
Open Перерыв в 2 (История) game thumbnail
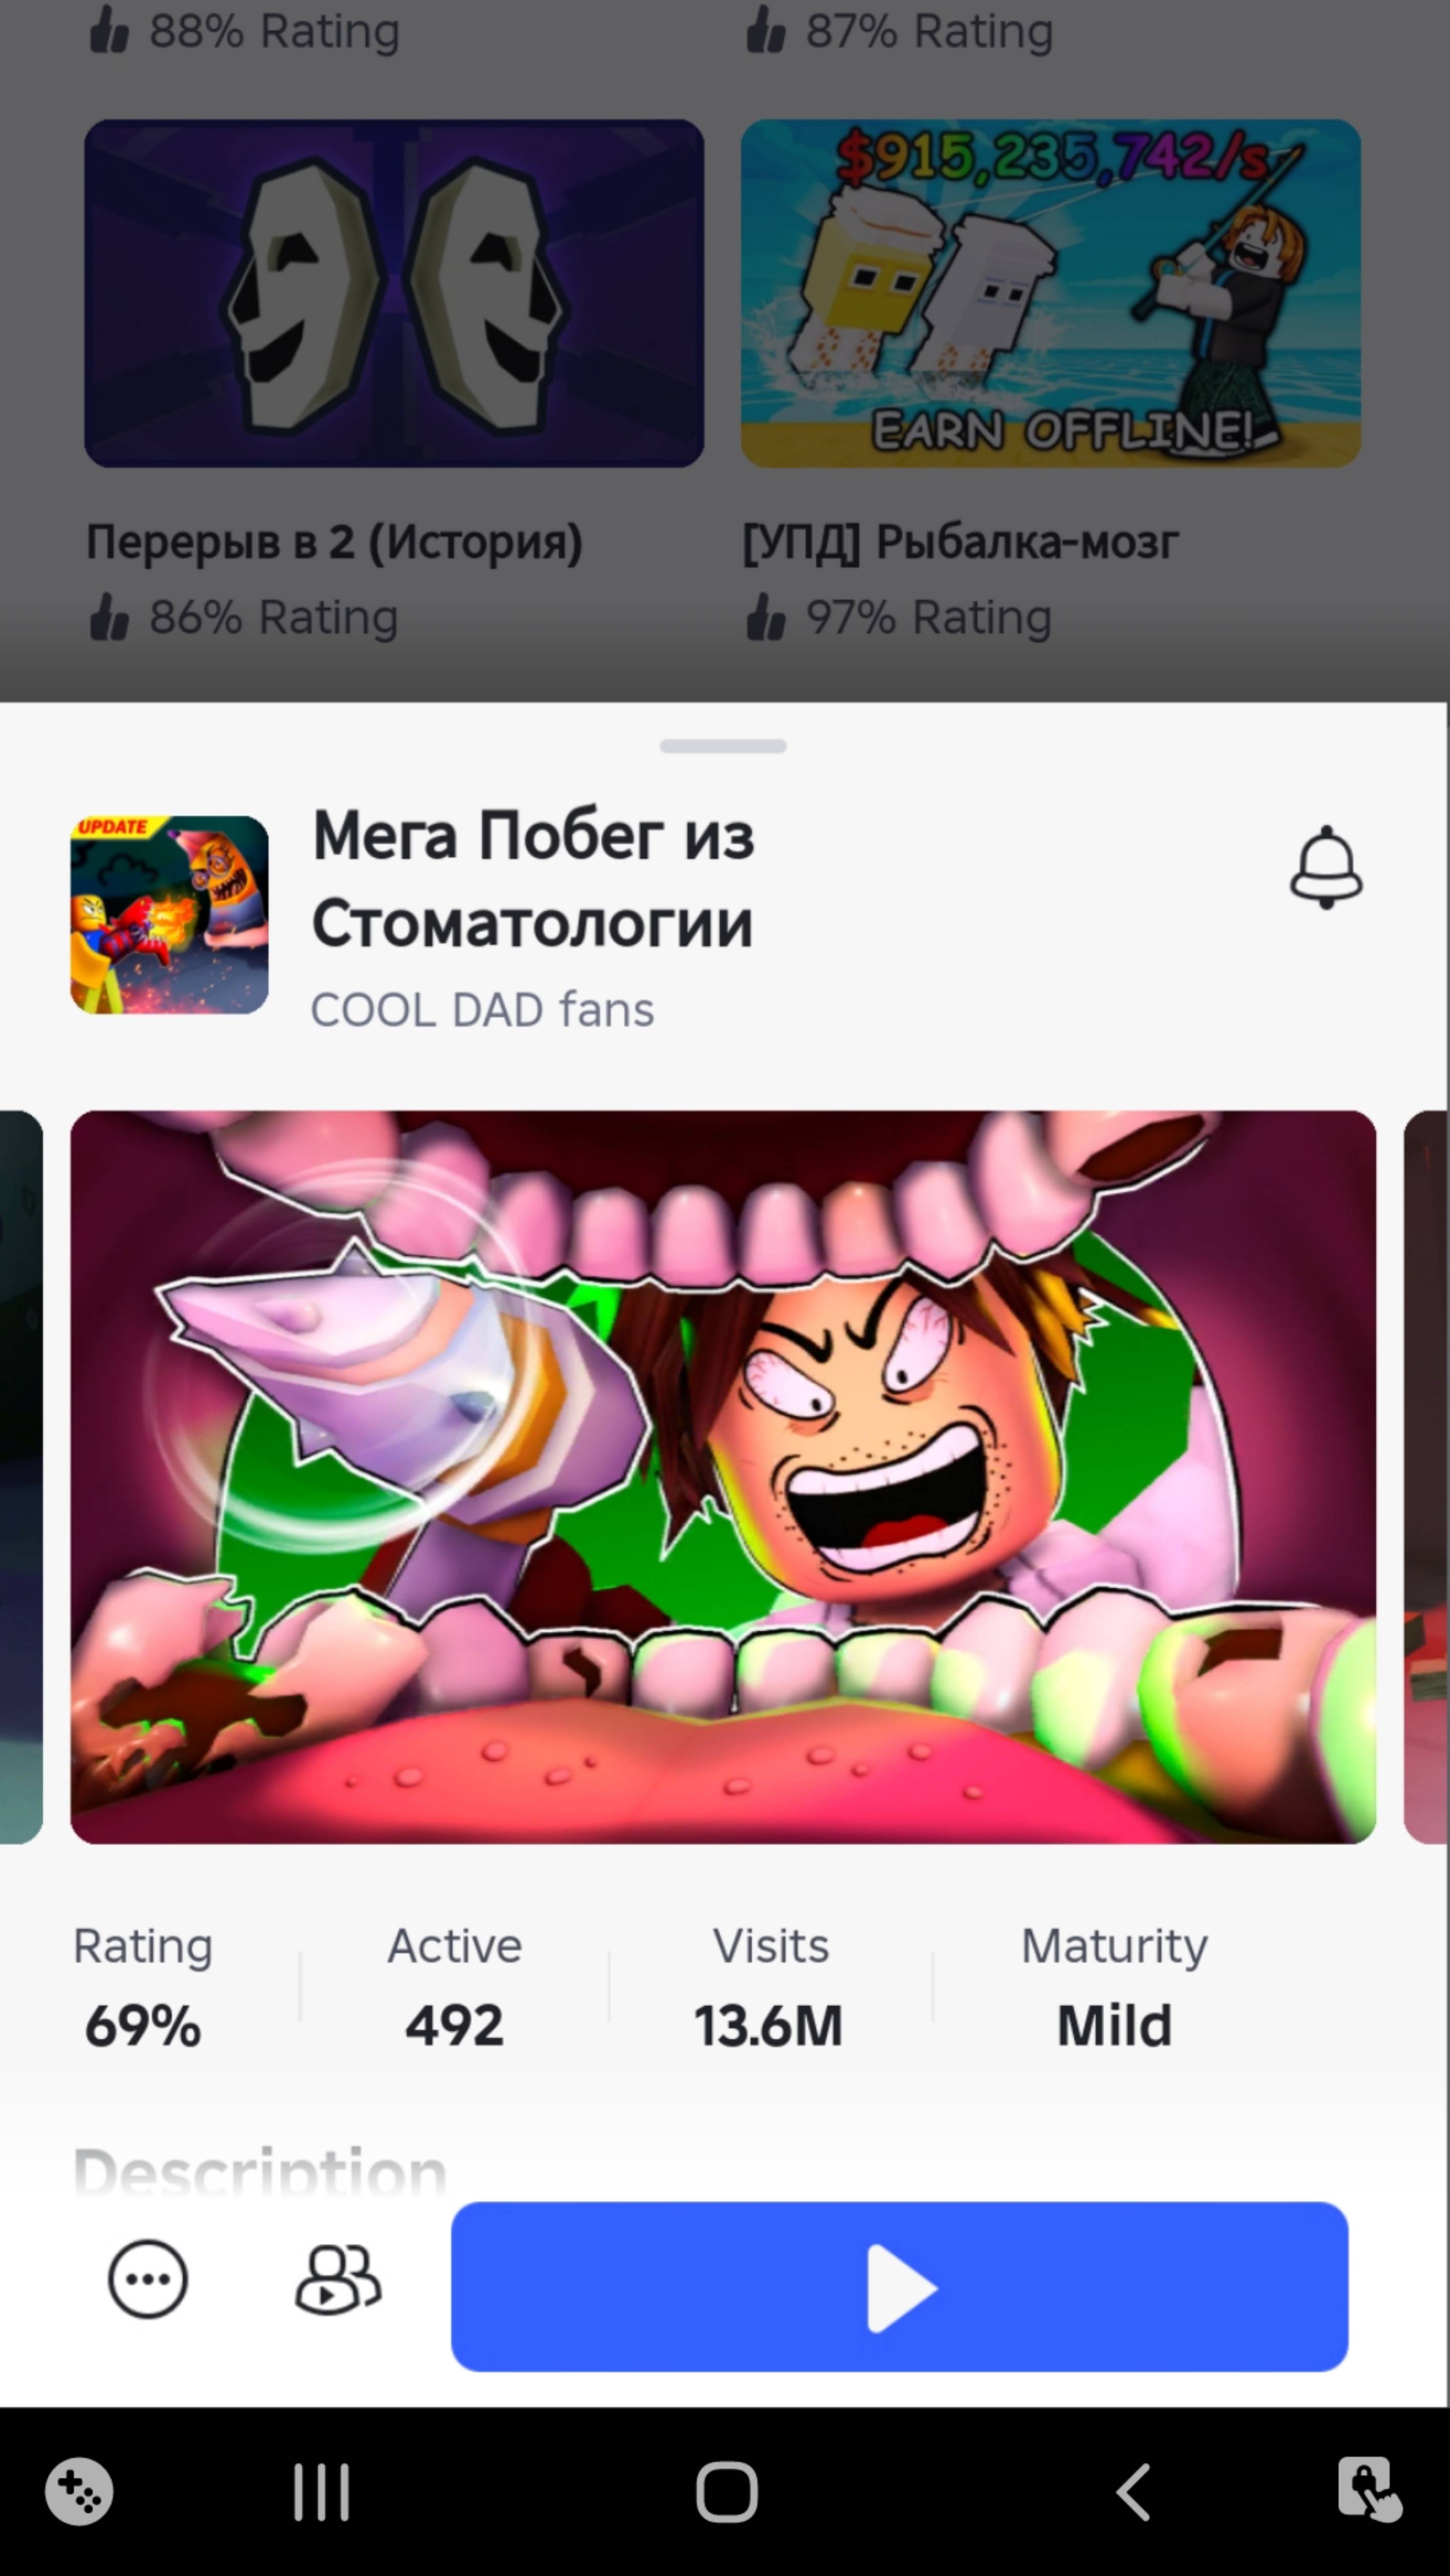(x=393, y=293)
